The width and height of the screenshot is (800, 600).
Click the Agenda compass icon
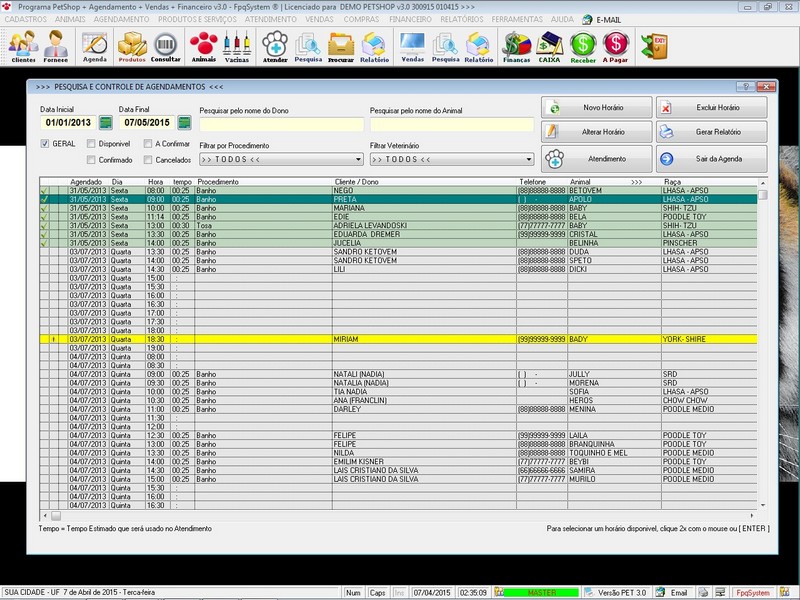[x=95, y=45]
